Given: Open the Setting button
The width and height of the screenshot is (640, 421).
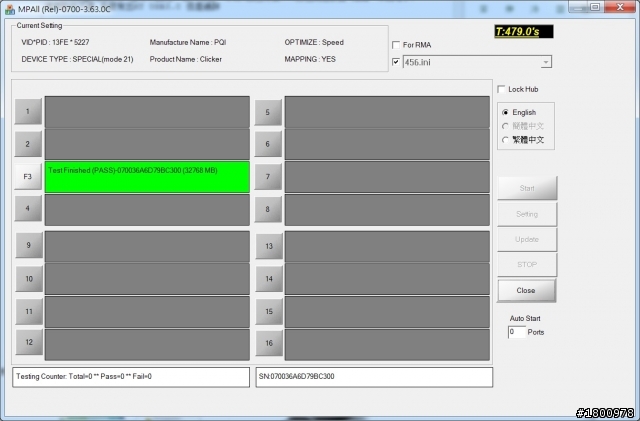Looking at the screenshot, I should point(527,214).
